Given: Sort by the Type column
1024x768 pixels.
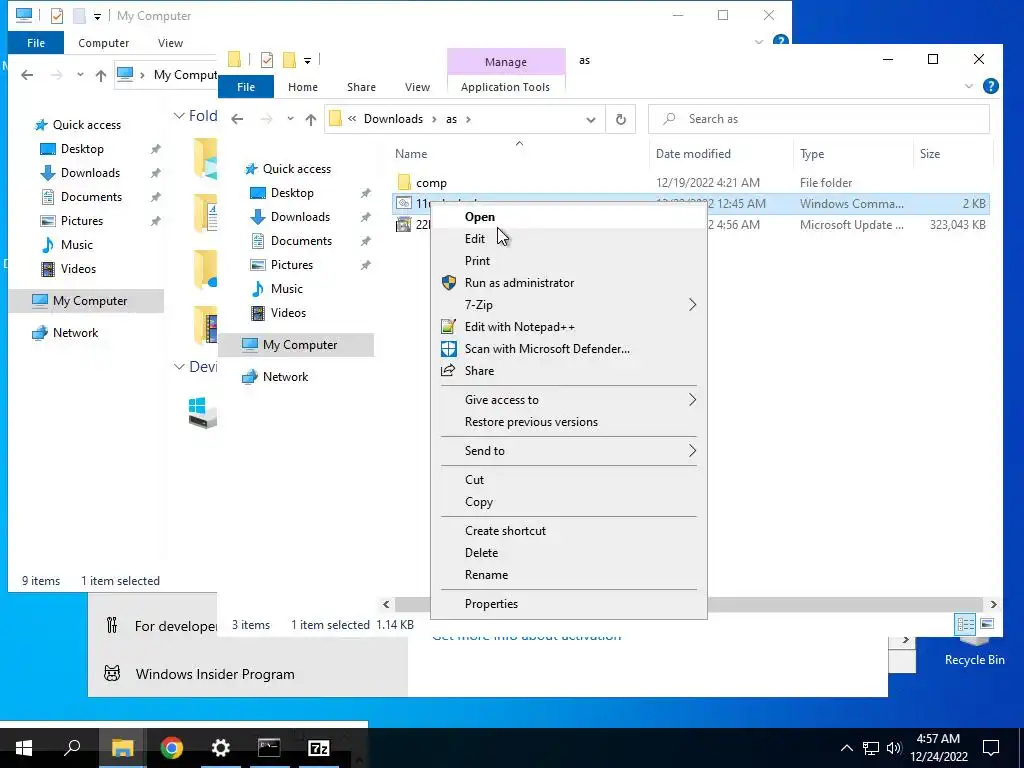Looking at the screenshot, I should [x=854, y=154].
